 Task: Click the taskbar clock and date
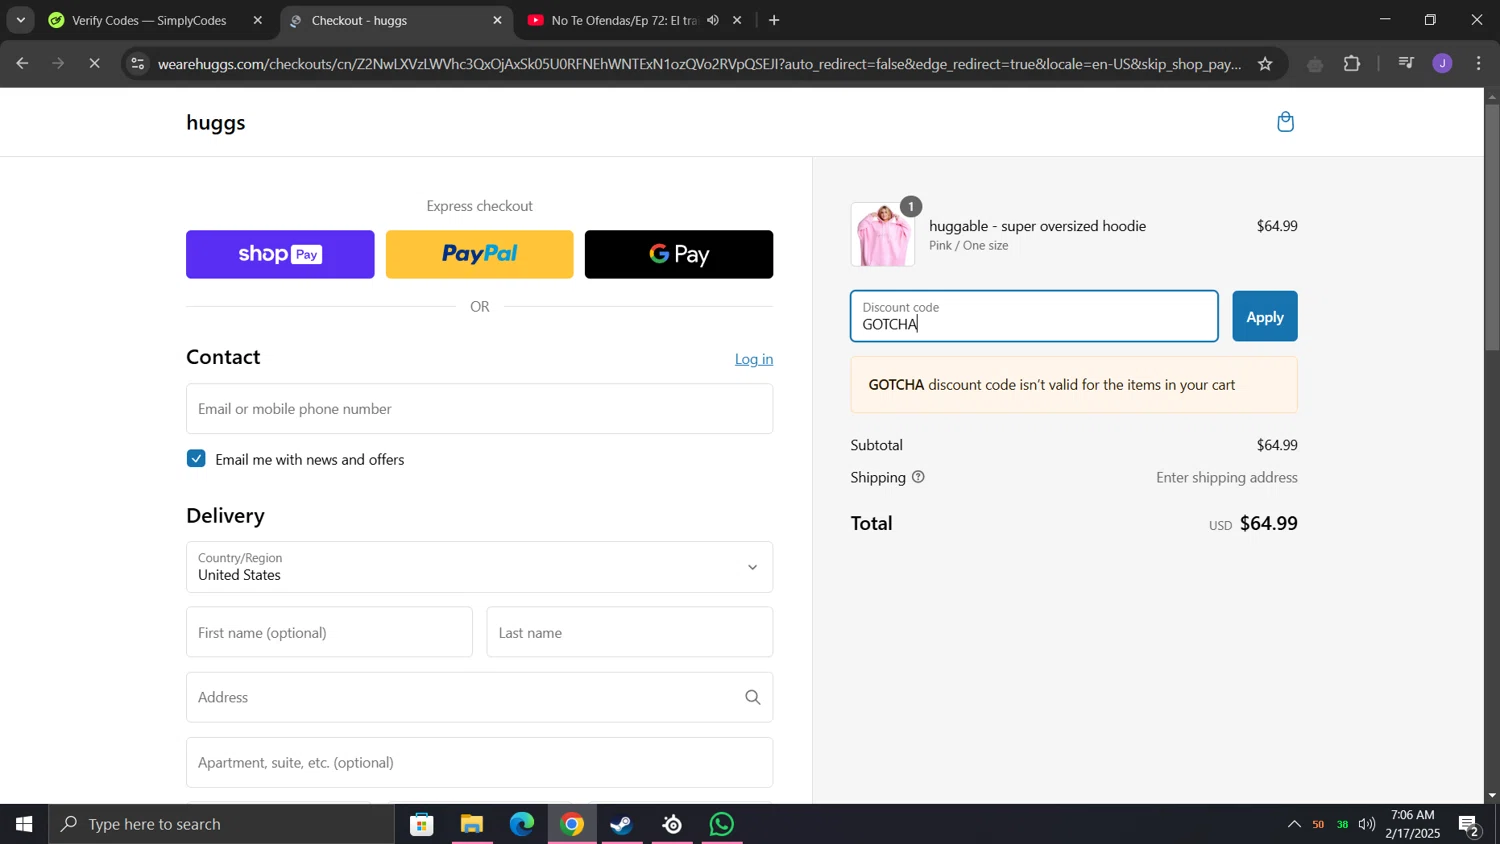tap(1412, 824)
